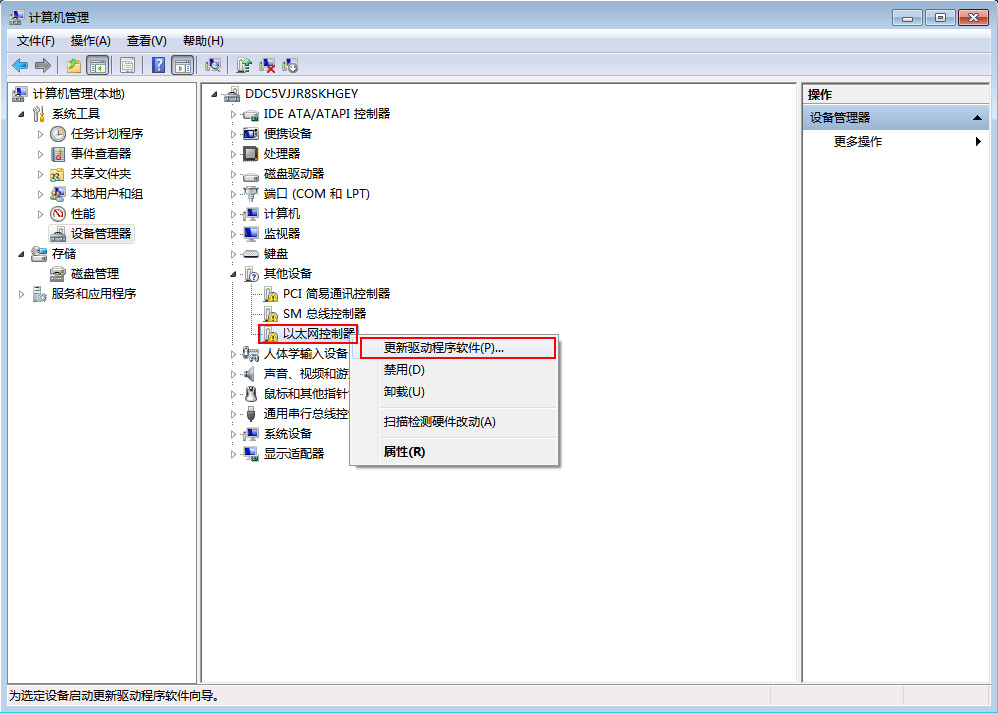Select 共享文件夹 in the tree

(101, 174)
